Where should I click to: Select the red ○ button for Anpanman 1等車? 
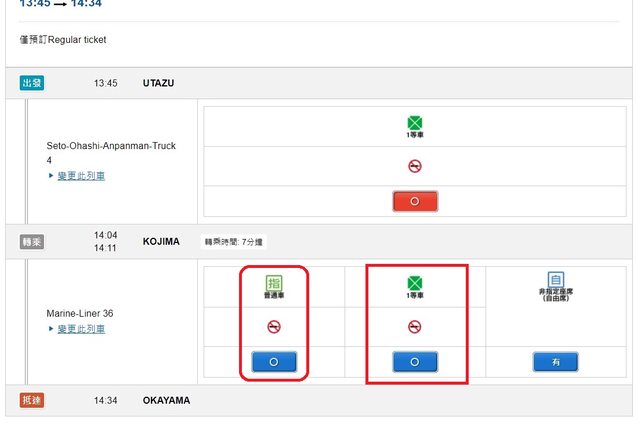click(415, 201)
